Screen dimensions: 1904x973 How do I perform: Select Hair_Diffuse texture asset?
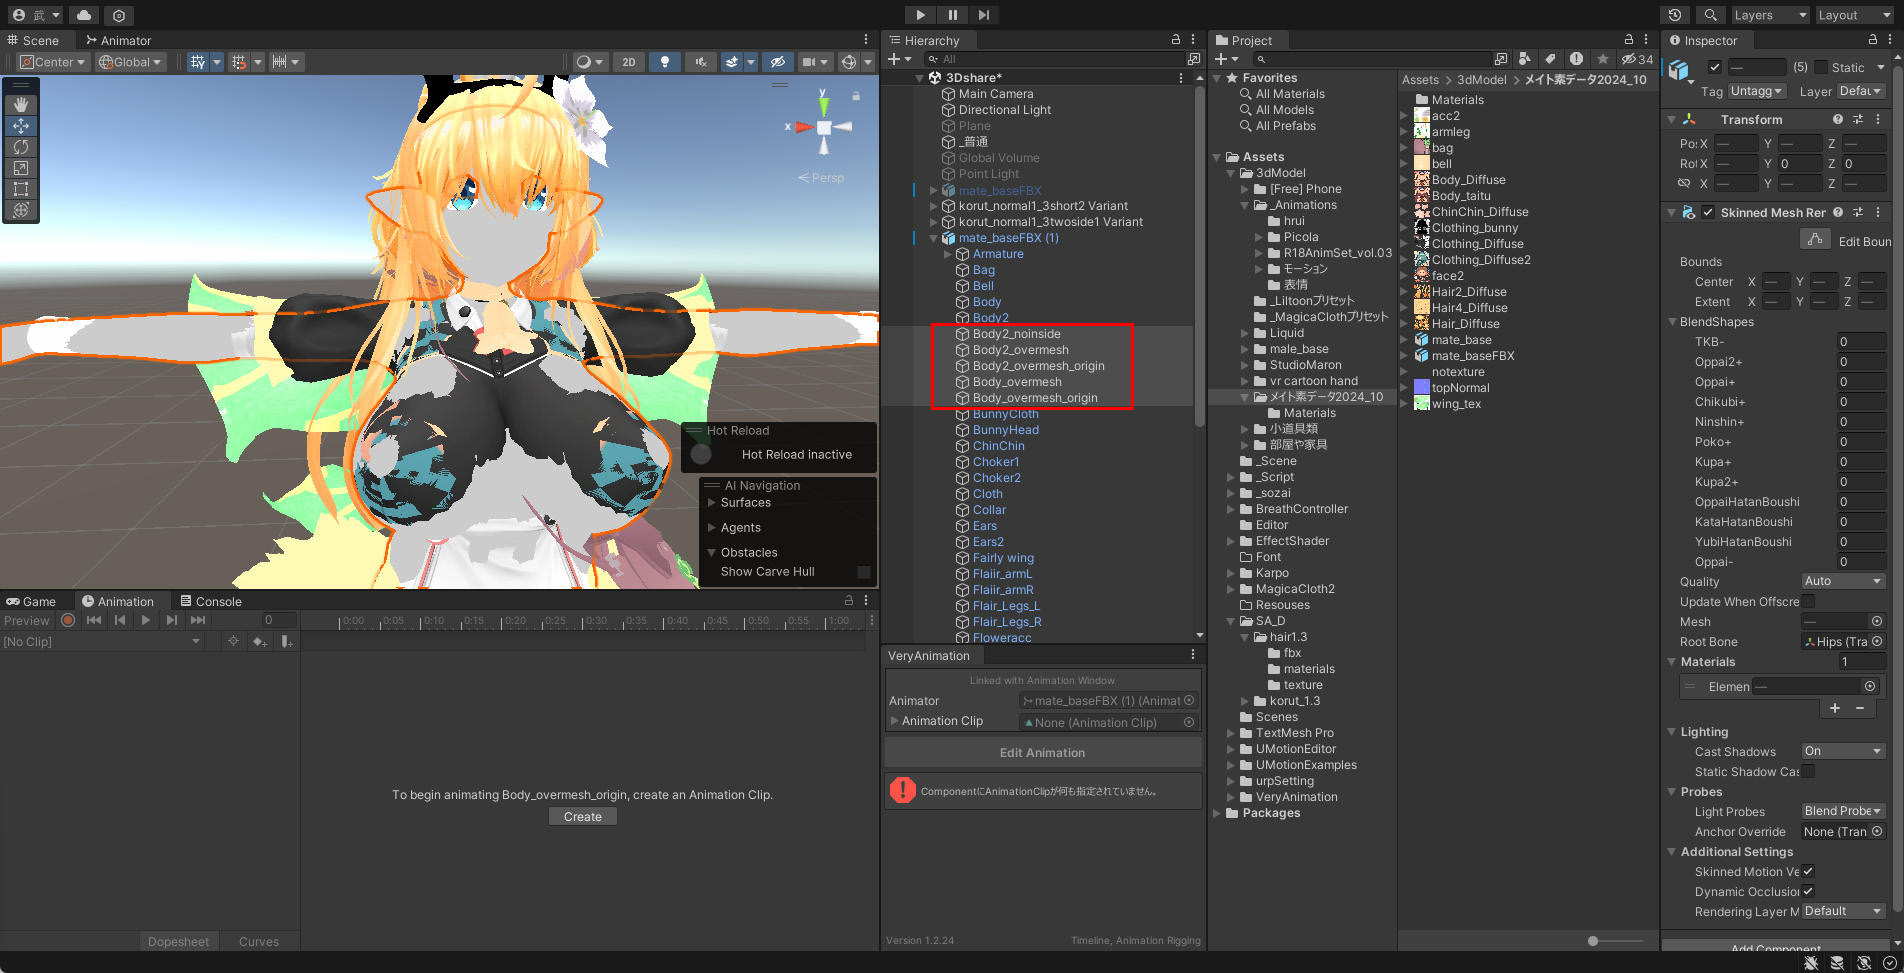coord(1465,324)
